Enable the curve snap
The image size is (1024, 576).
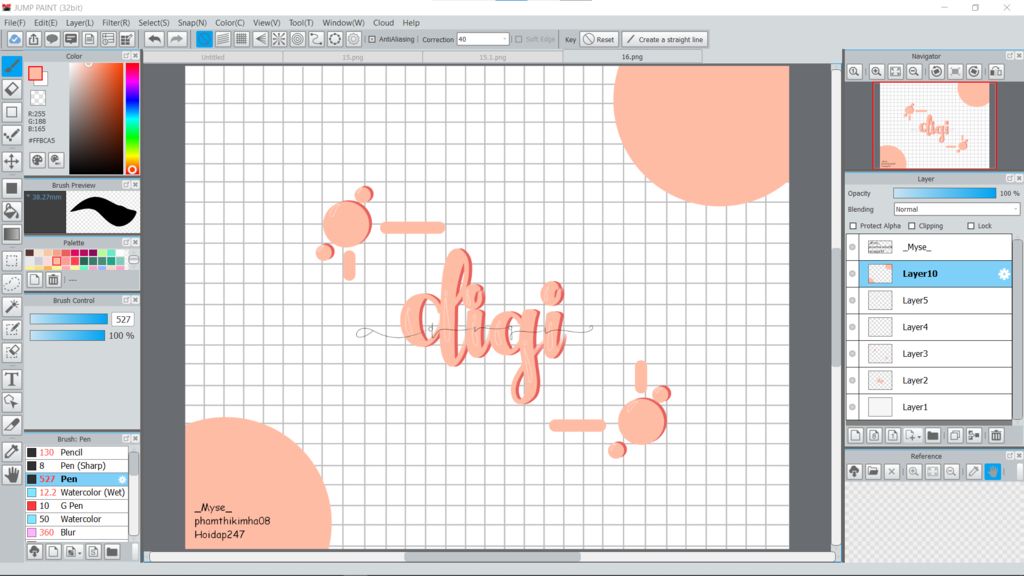316,39
